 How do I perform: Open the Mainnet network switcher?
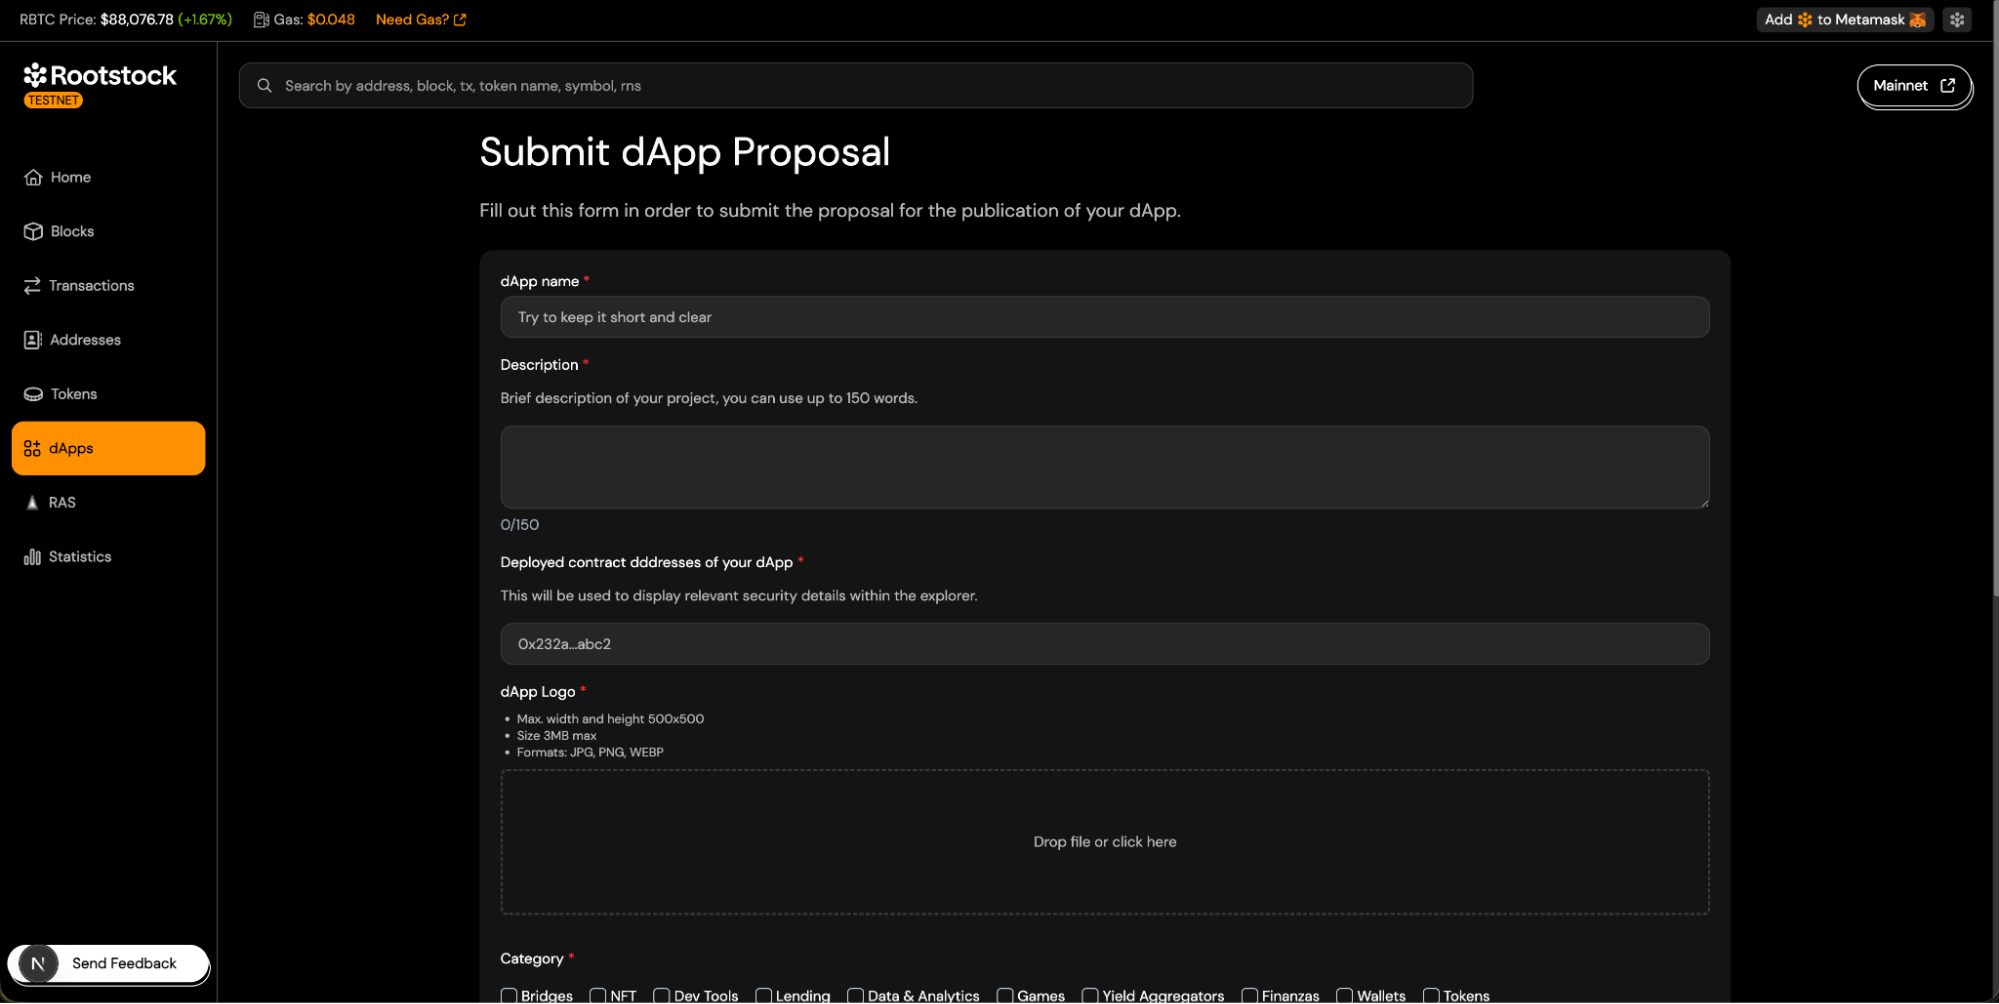pyautogui.click(x=1913, y=85)
